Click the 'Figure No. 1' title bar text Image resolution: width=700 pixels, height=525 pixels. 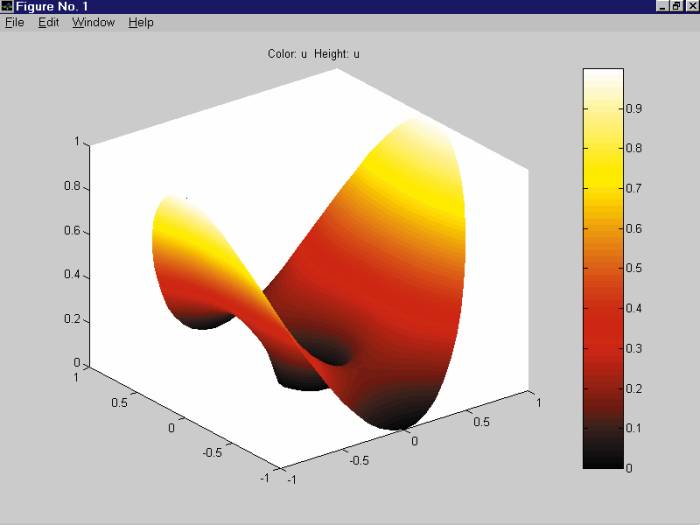click(52, 7)
